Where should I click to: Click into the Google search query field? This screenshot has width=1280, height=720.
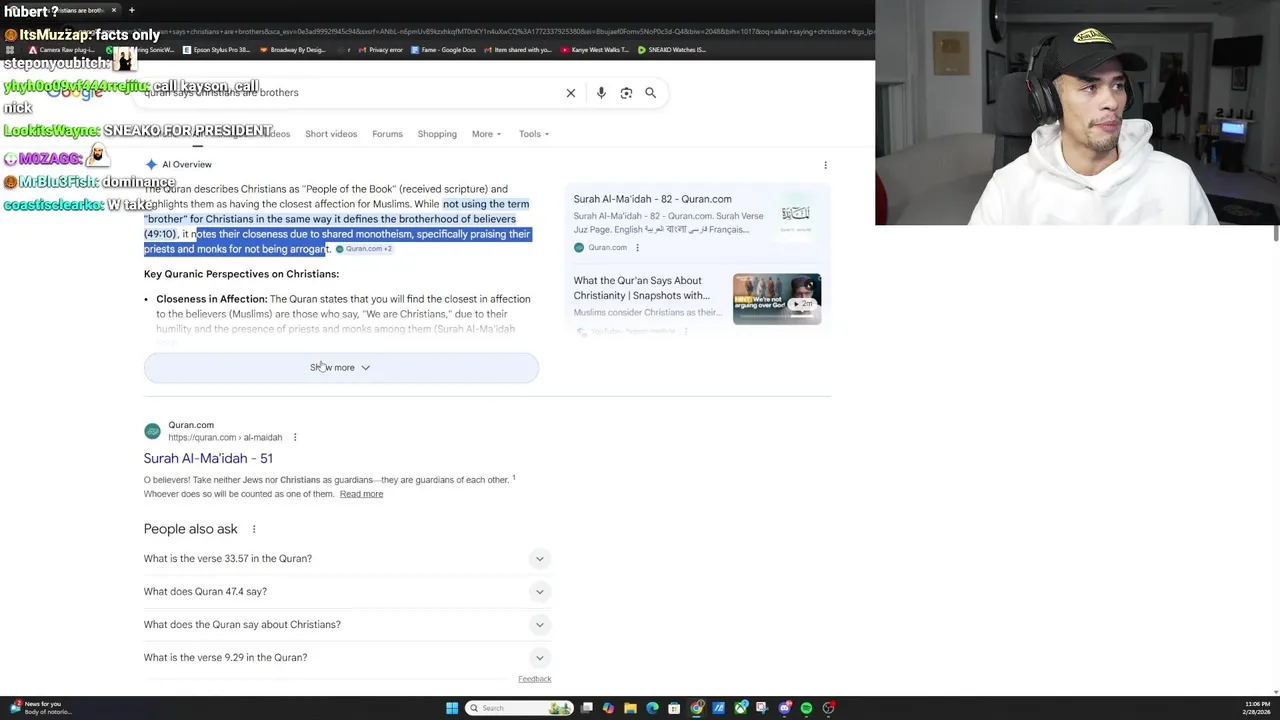350,93
